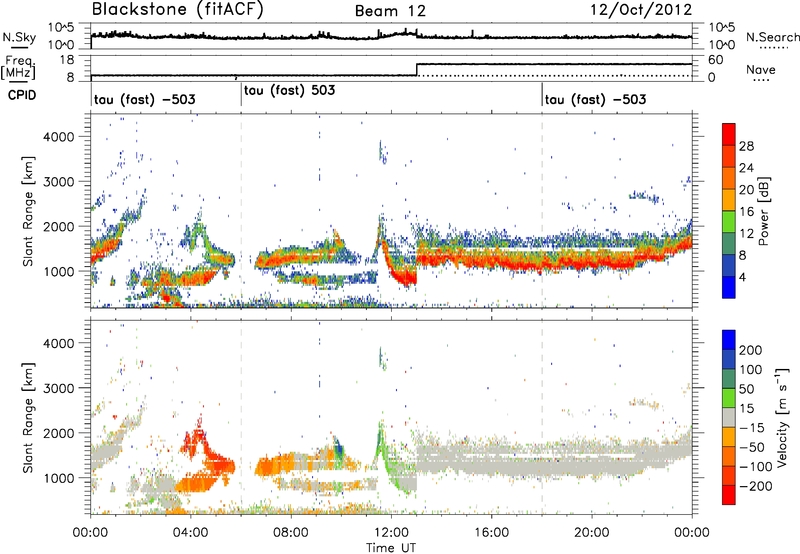800x554 pixels.
Task: Click the 'Velocity [m s-1]' colorbar label
Action: point(781,417)
